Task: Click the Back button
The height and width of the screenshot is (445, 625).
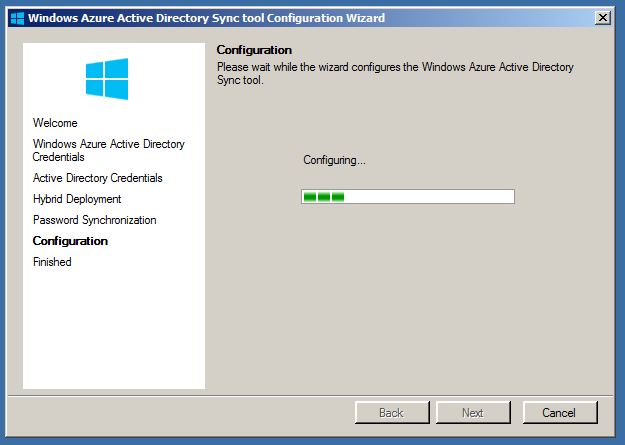Action: 392,413
